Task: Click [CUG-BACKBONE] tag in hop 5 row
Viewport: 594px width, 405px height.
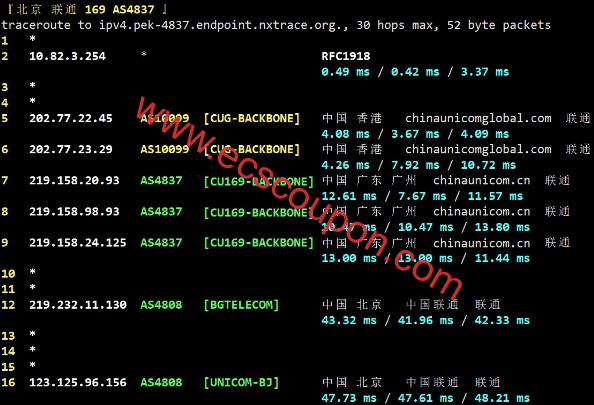Action: pyautogui.click(x=252, y=119)
